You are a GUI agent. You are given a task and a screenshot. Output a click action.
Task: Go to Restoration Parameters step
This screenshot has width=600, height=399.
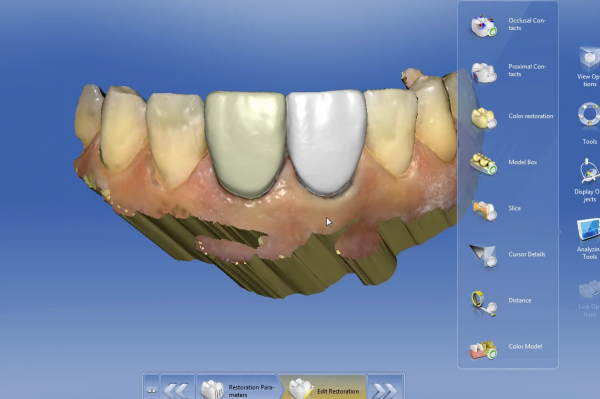coord(240,388)
